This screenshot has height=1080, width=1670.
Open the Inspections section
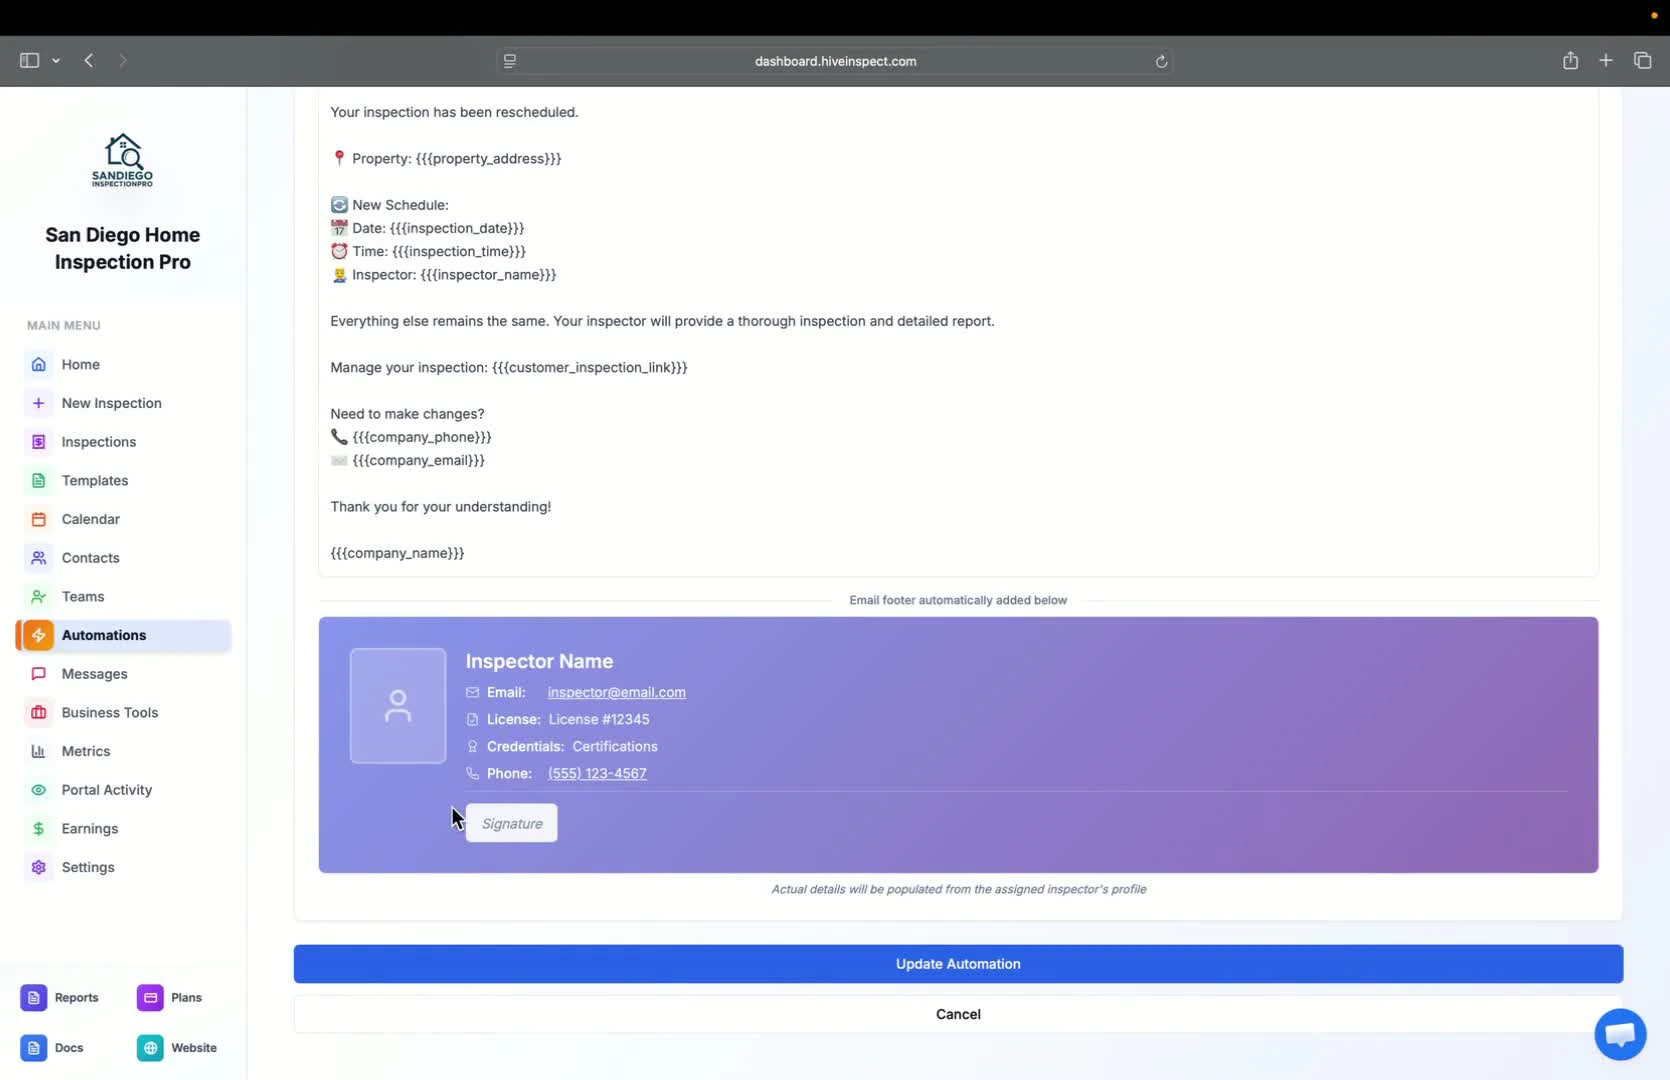(98, 441)
